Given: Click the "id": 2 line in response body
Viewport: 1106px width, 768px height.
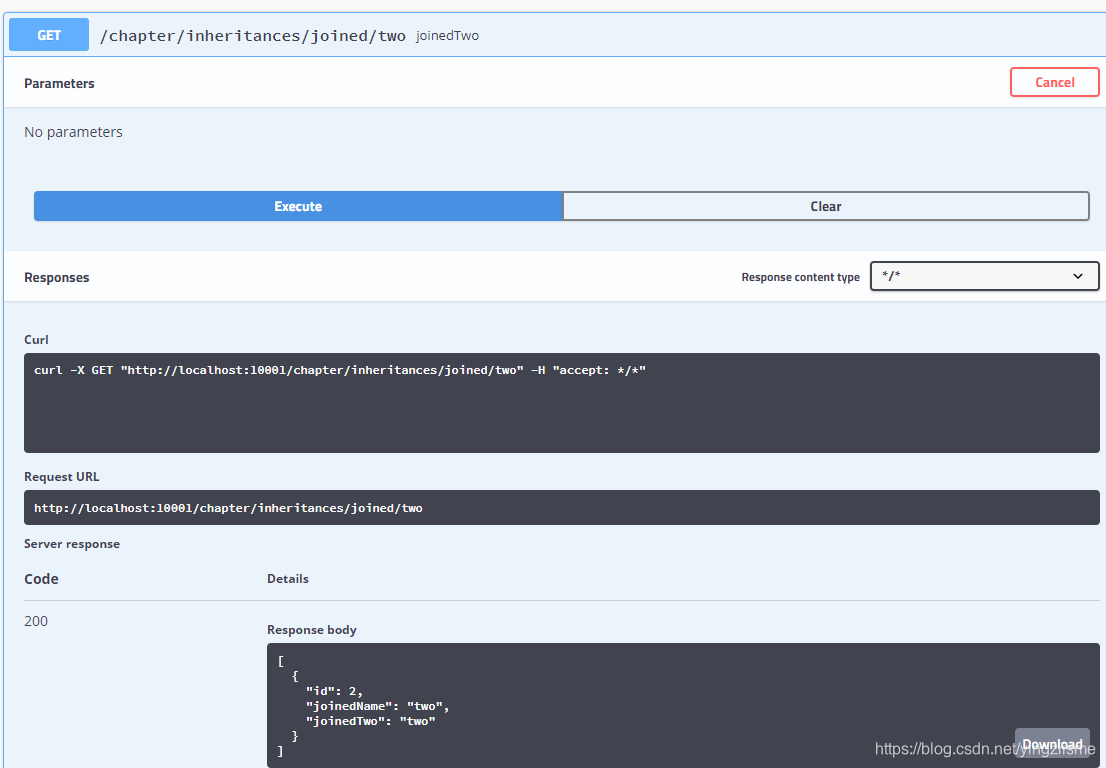Looking at the screenshot, I should [334, 691].
